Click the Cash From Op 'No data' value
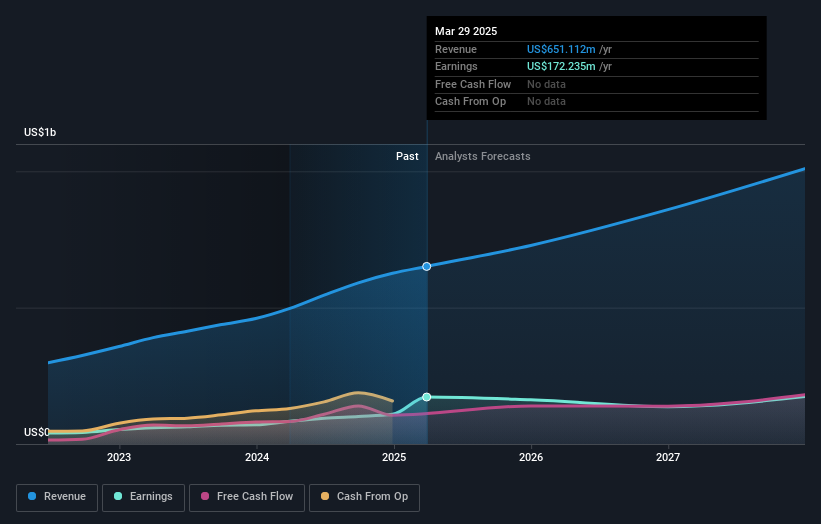Viewport: 821px width, 524px height. (546, 102)
